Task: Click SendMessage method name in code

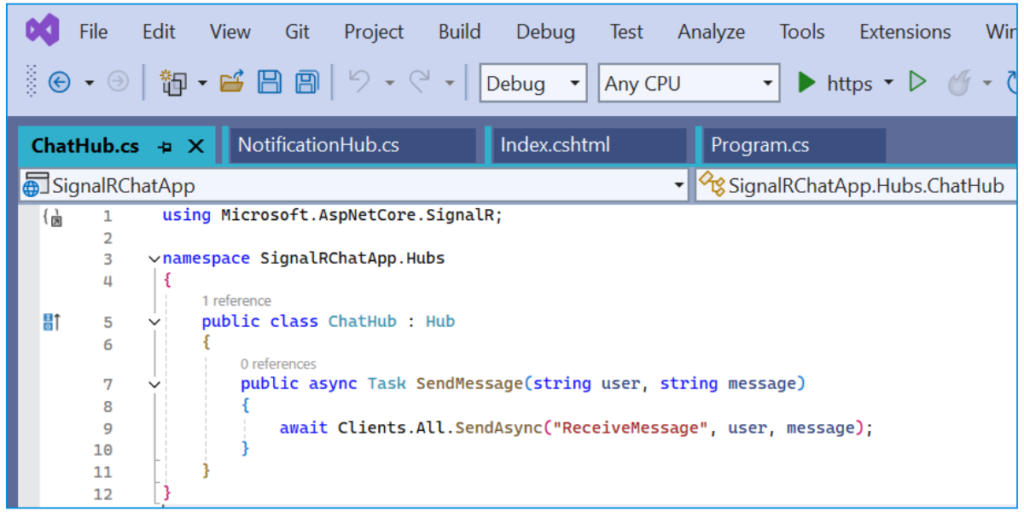Action: click(470, 384)
